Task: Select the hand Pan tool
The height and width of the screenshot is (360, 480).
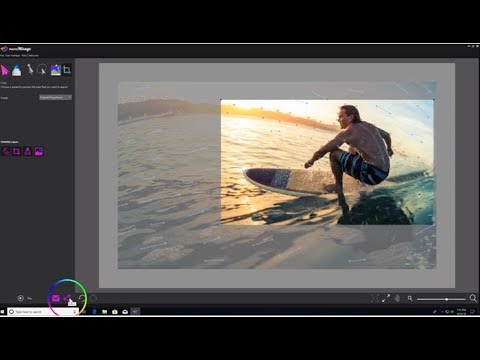Action: click(397, 298)
